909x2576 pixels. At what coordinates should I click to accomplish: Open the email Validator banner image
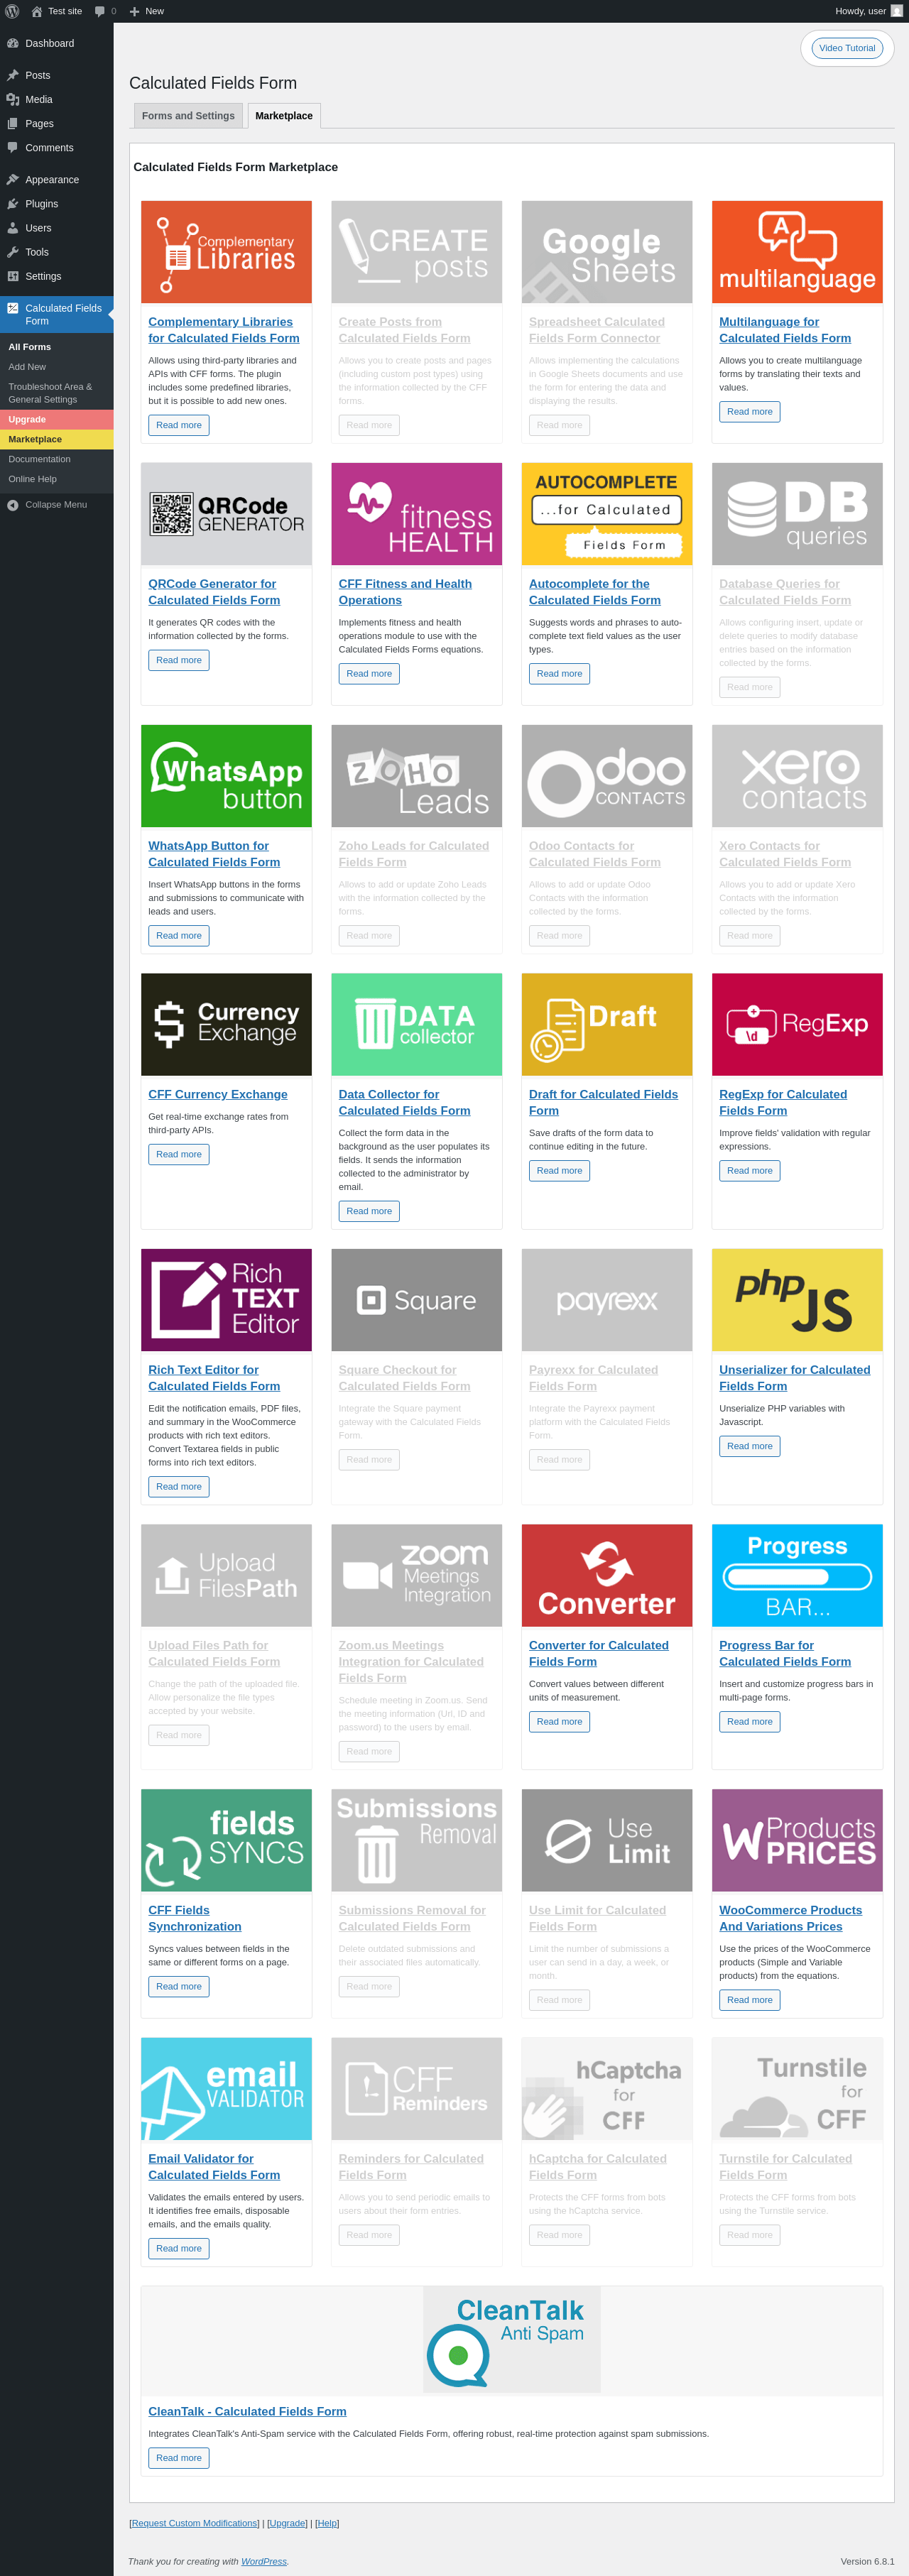226,2089
